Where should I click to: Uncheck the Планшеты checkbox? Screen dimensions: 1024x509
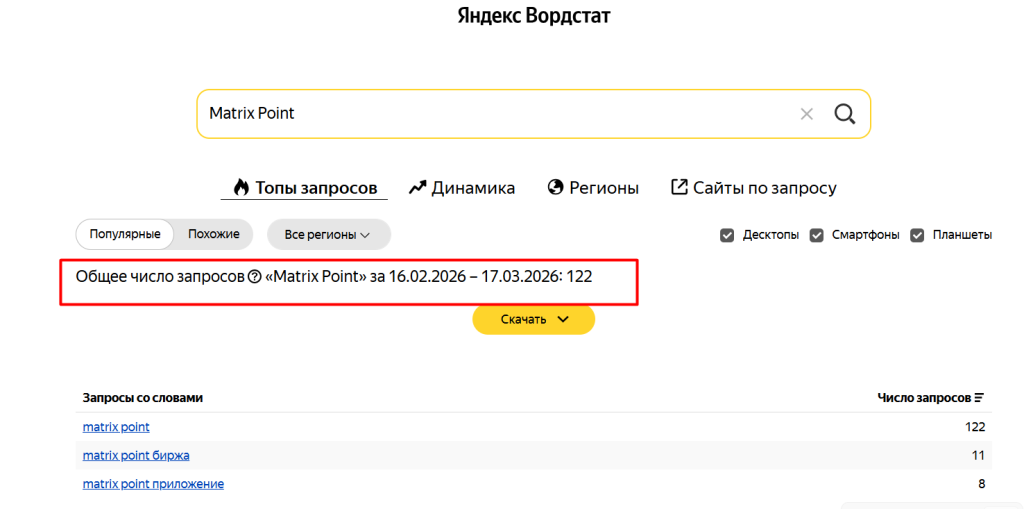click(x=918, y=235)
